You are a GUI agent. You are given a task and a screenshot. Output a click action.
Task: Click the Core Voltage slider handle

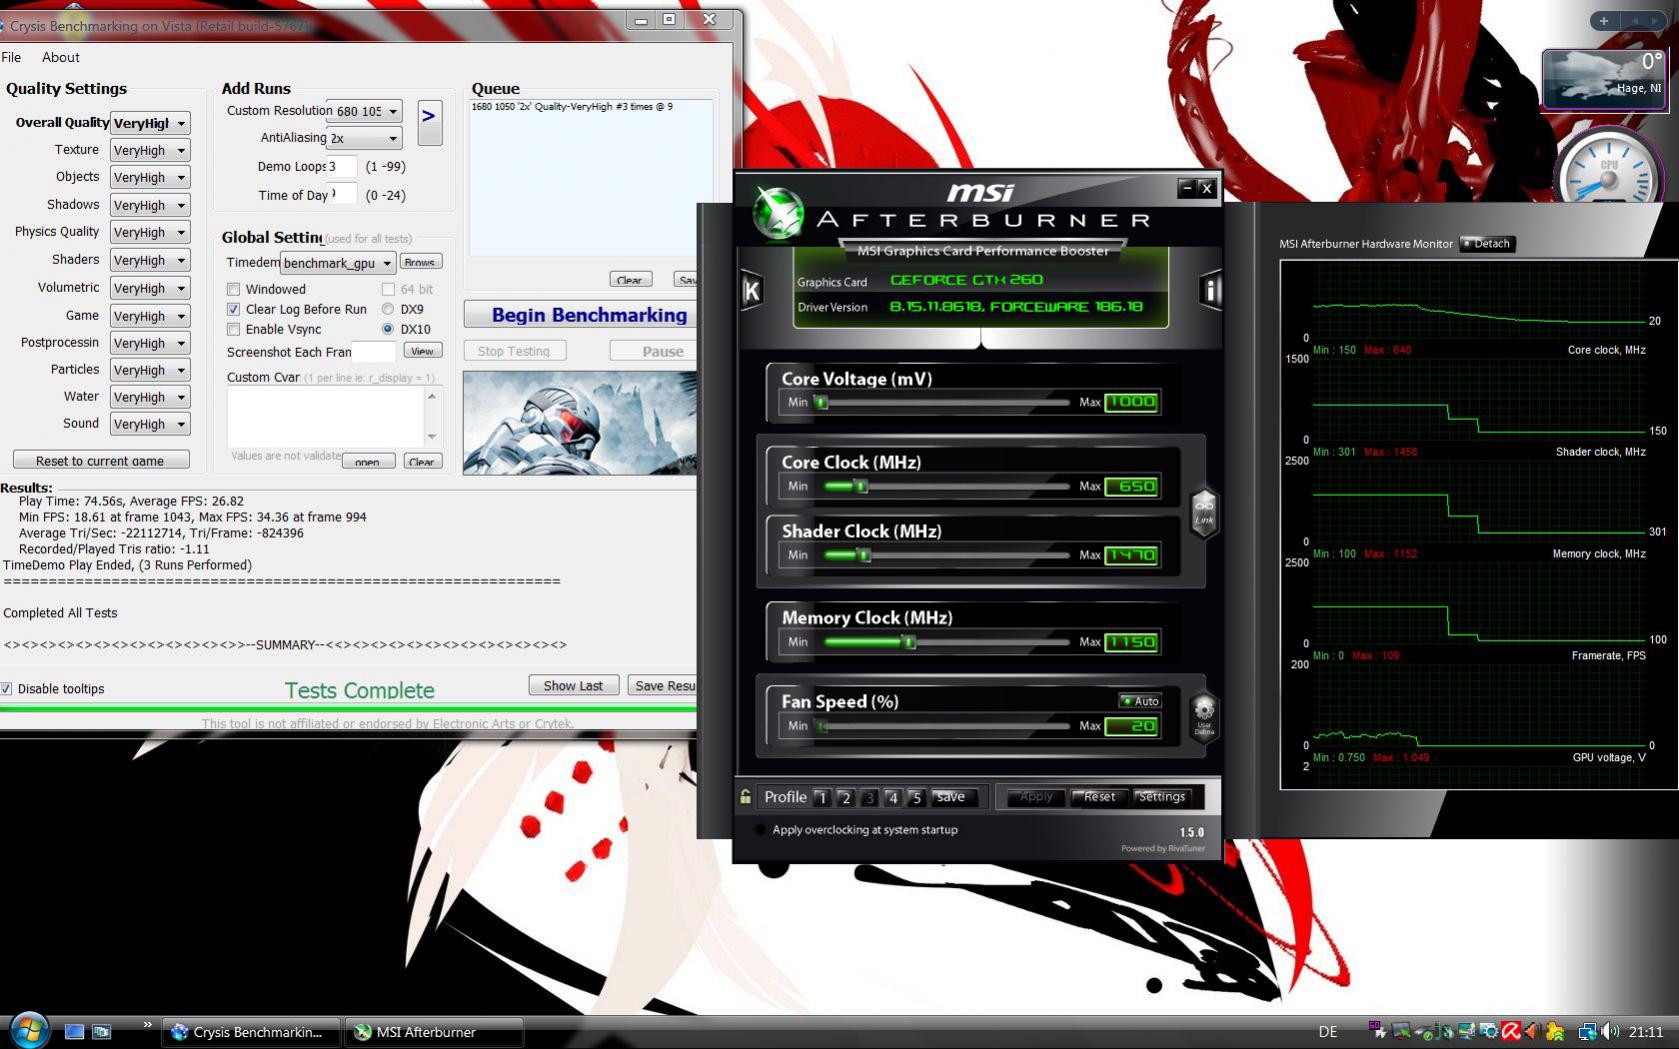pos(821,402)
